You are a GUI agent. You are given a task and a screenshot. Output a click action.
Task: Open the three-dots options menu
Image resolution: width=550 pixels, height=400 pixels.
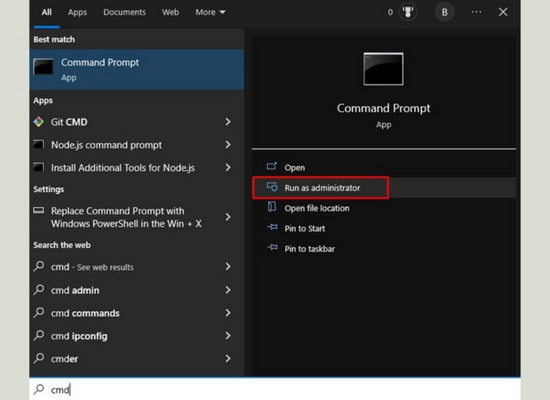pos(476,12)
